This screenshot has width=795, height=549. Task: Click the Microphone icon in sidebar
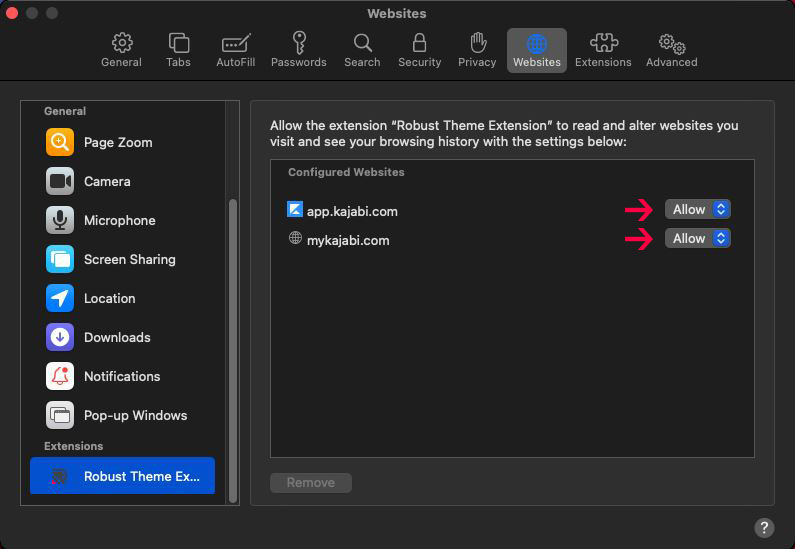tap(60, 220)
